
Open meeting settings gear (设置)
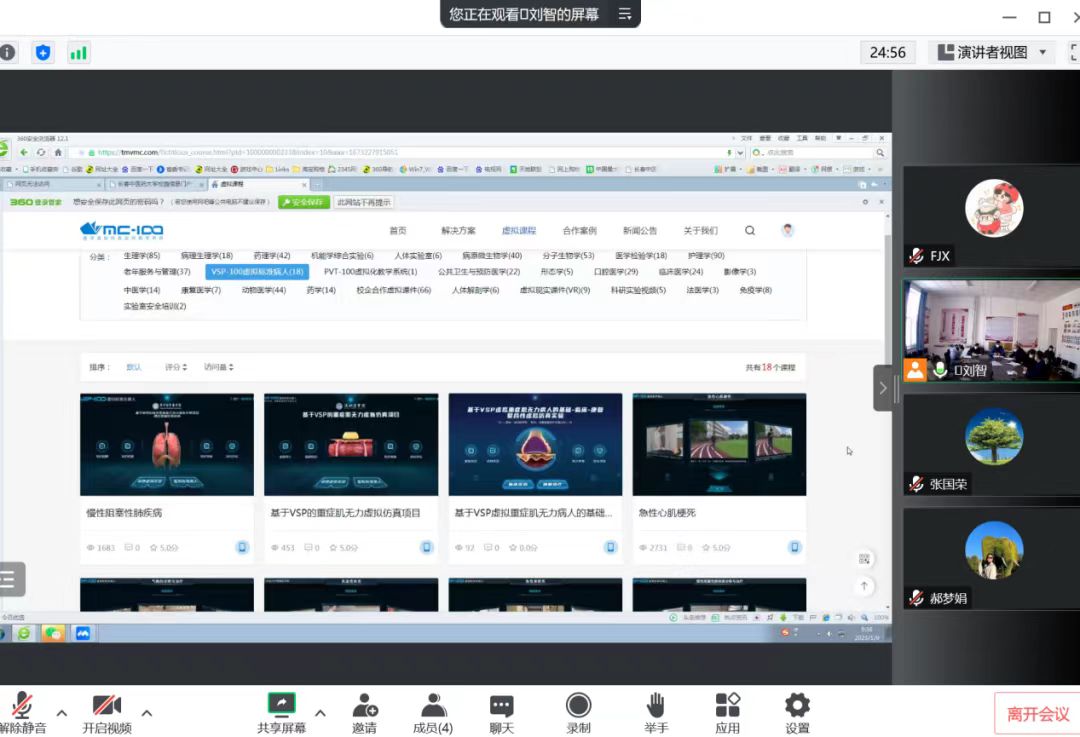click(797, 706)
